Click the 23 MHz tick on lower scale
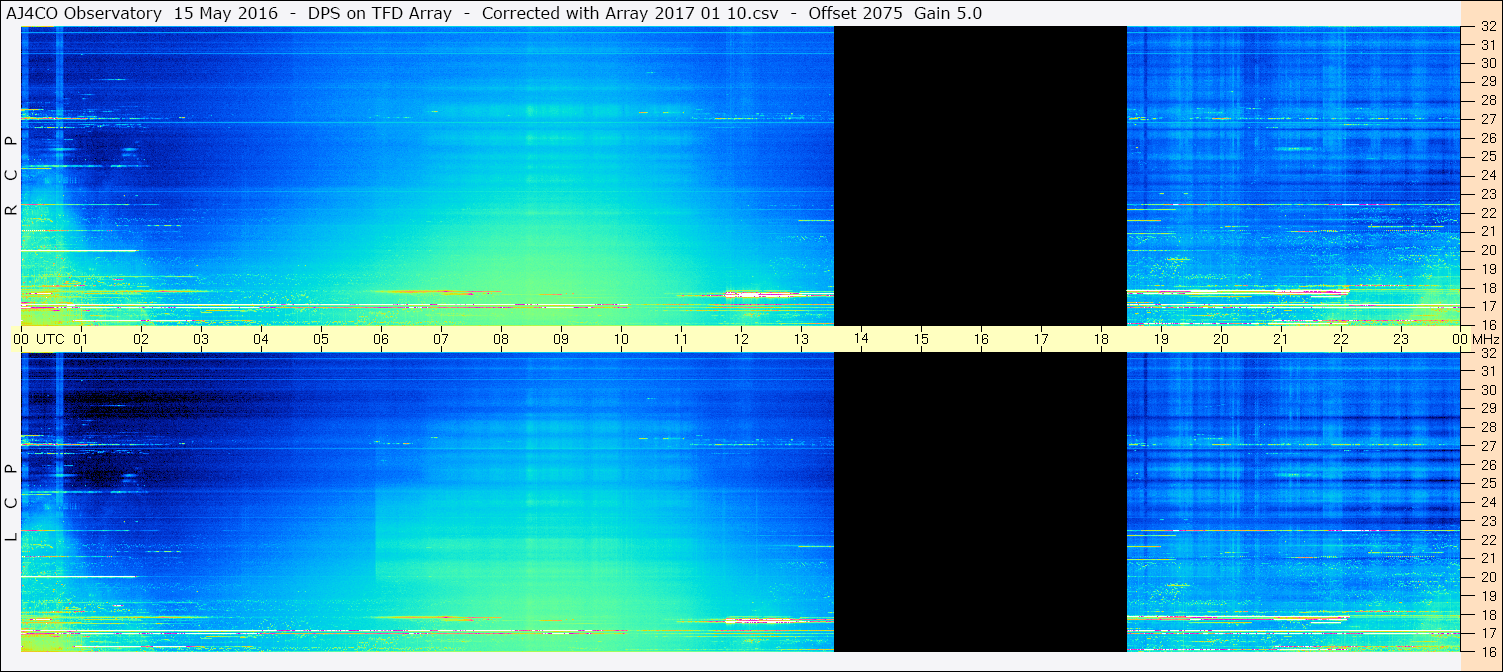1503x672 pixels. (x=1487, y=520)
